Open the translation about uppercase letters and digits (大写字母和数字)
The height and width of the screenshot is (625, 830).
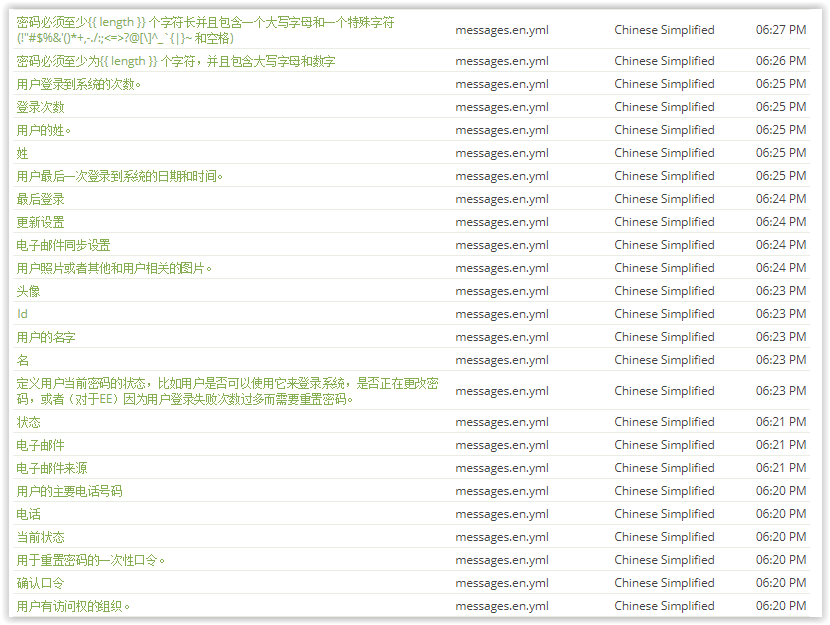tap(176, 61)
